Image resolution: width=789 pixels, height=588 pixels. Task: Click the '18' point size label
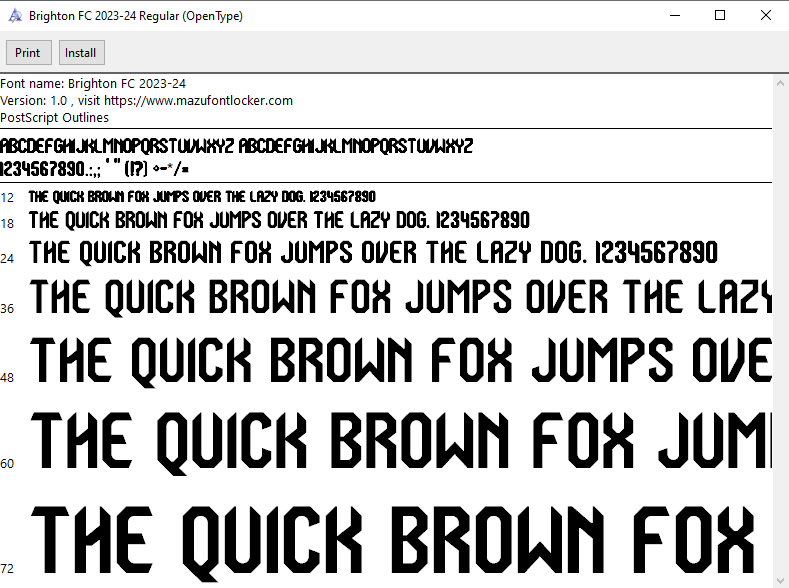point(7,223)
